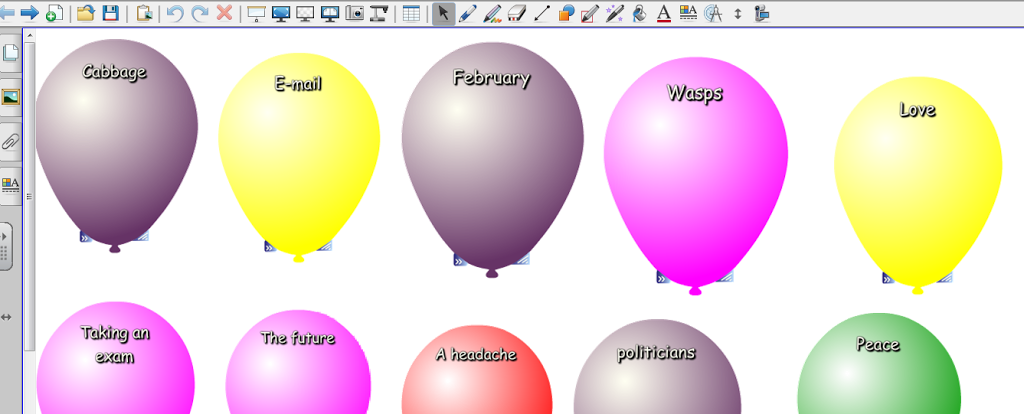Screen dimensions: 1024x414
Task: Open dual page display
Action: click(330, 13)
